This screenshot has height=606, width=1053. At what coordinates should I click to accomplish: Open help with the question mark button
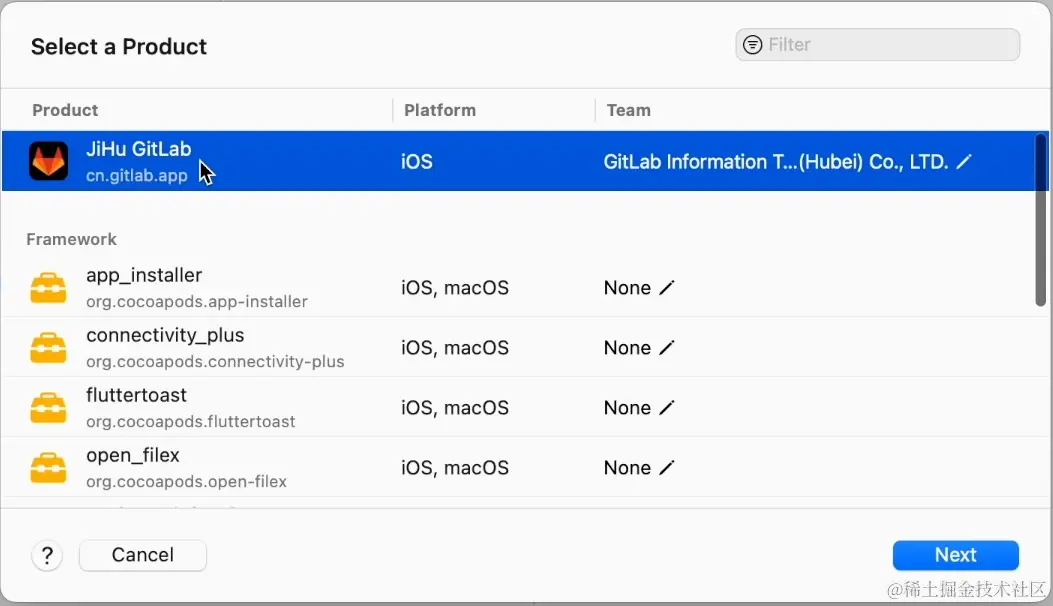pos(47,555)
